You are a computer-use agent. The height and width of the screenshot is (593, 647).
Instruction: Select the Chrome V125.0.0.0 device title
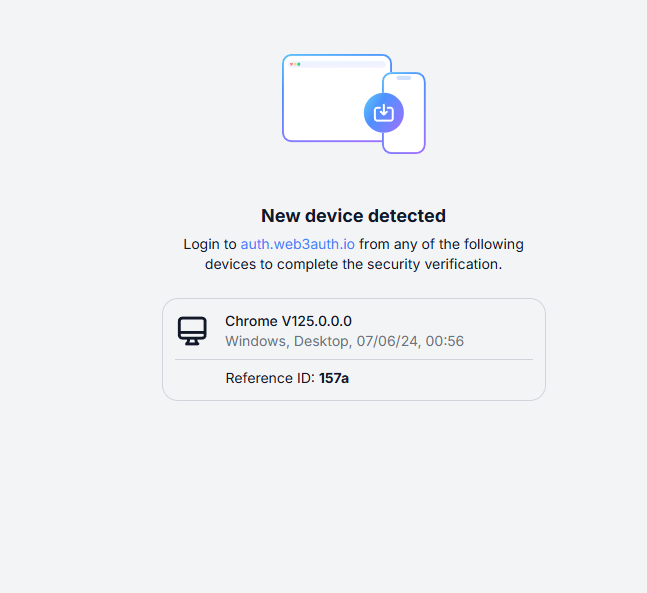pyautogui.click(x=288, y=321)
